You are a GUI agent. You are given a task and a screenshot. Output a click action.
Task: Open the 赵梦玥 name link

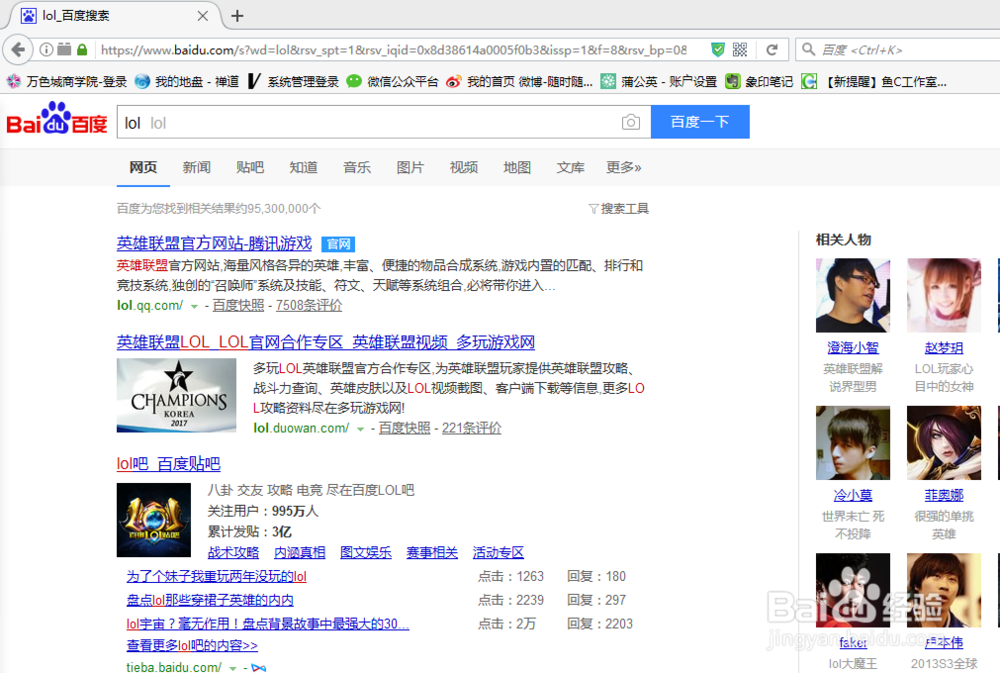(x=944, y=348)
